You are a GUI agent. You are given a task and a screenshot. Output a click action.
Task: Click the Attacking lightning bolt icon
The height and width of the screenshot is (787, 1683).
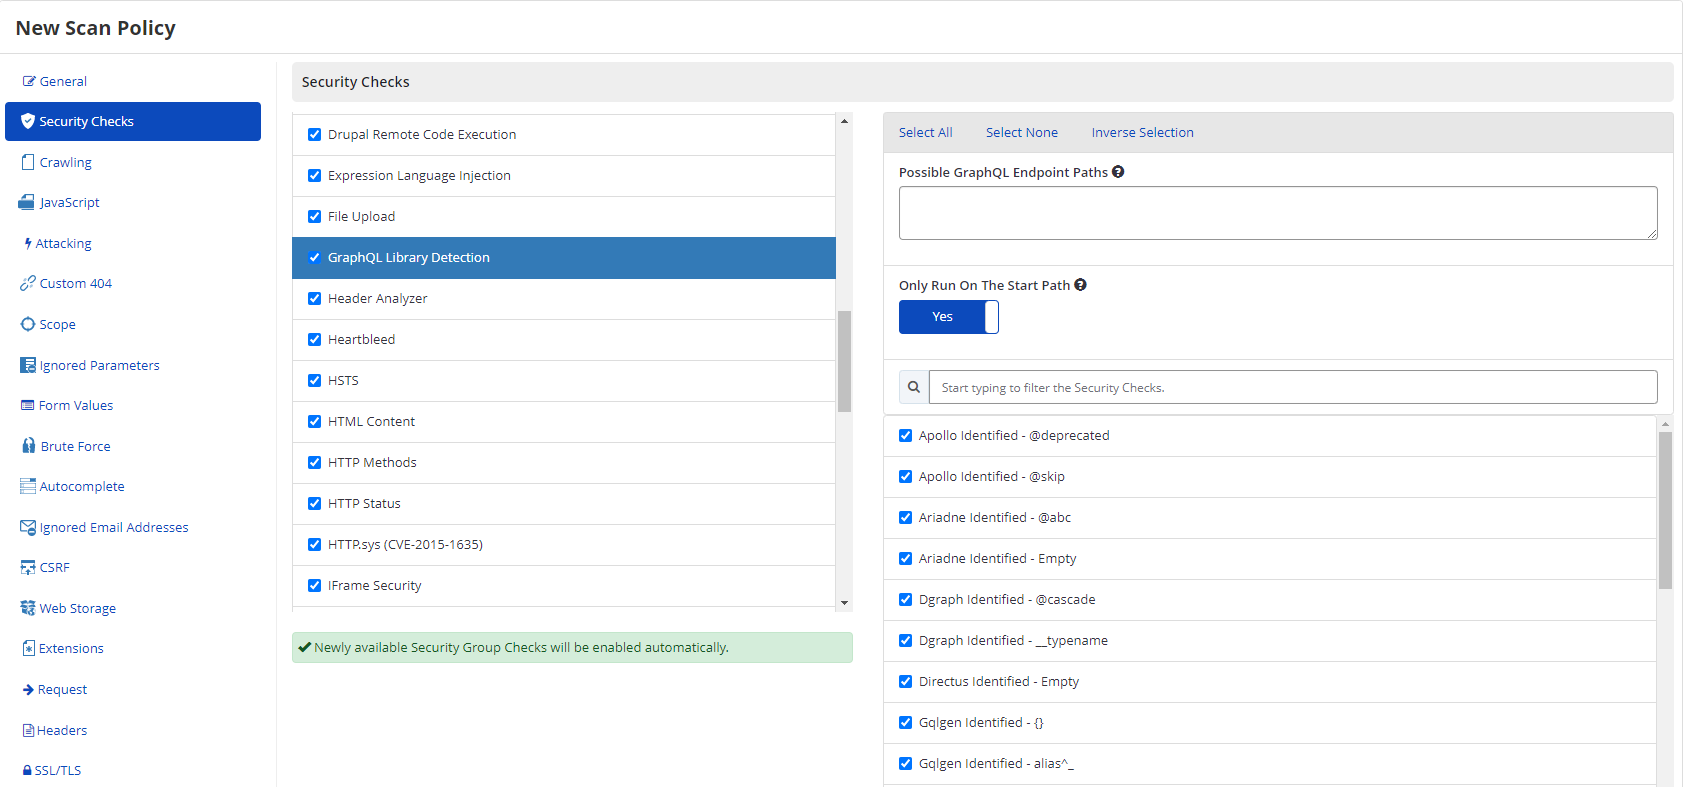click(28, 243)
